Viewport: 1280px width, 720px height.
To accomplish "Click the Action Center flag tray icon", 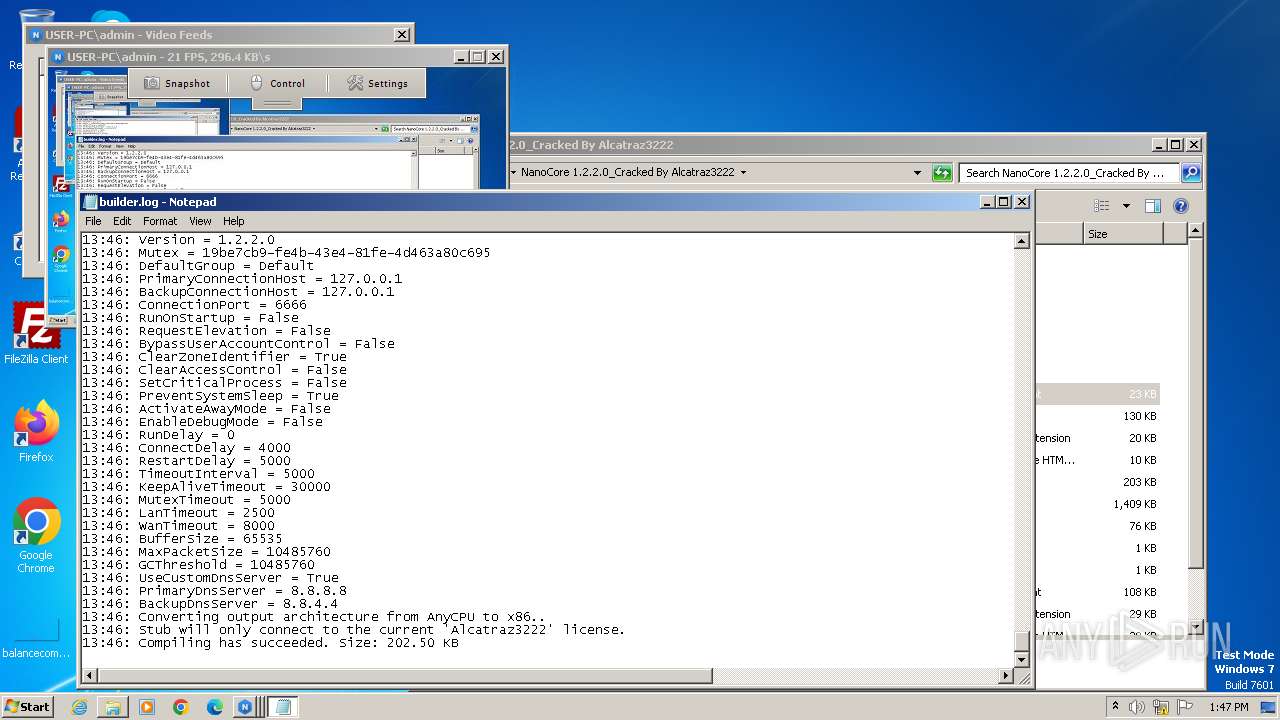I will click(x=1186, y=706).
